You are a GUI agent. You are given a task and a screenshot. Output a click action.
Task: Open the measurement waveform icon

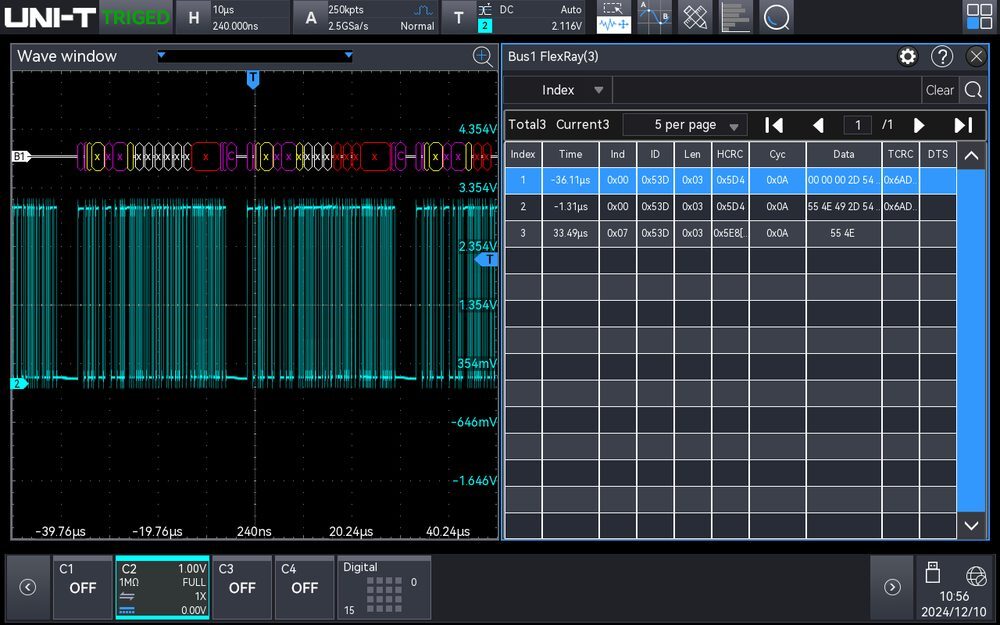click(x=613, y=25)
